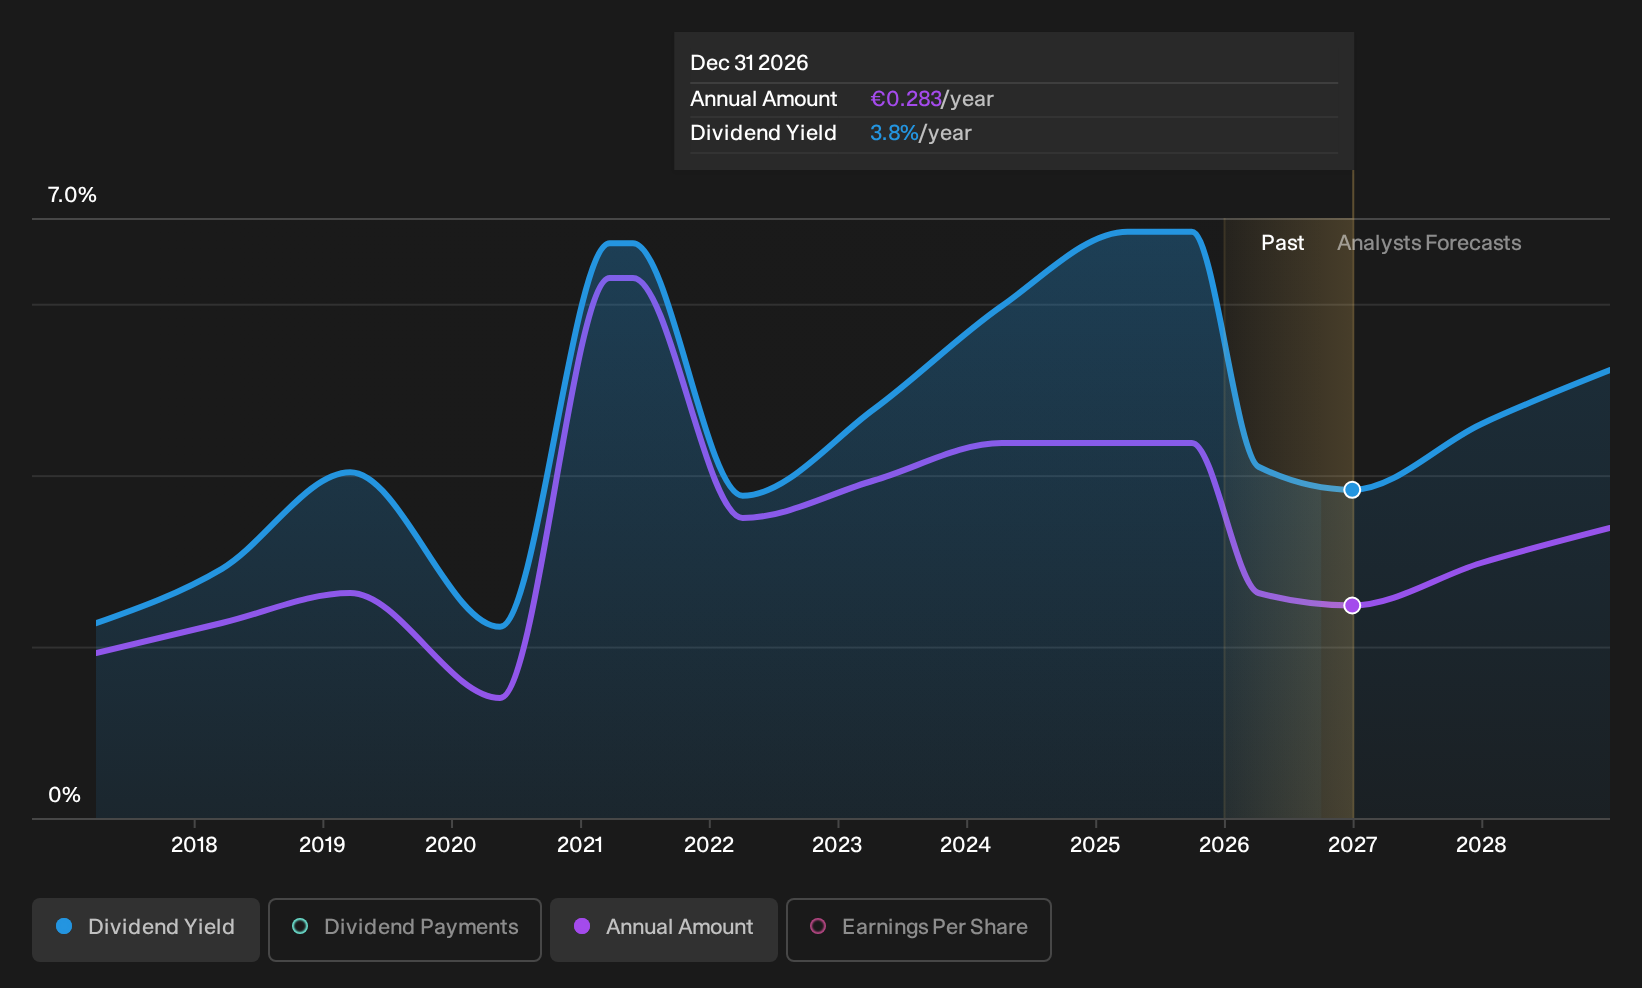Image resolution: width=1642 pixels, height=988 pixels.
Task: Click the 2019 x-axis label
Action: point(322,845)
